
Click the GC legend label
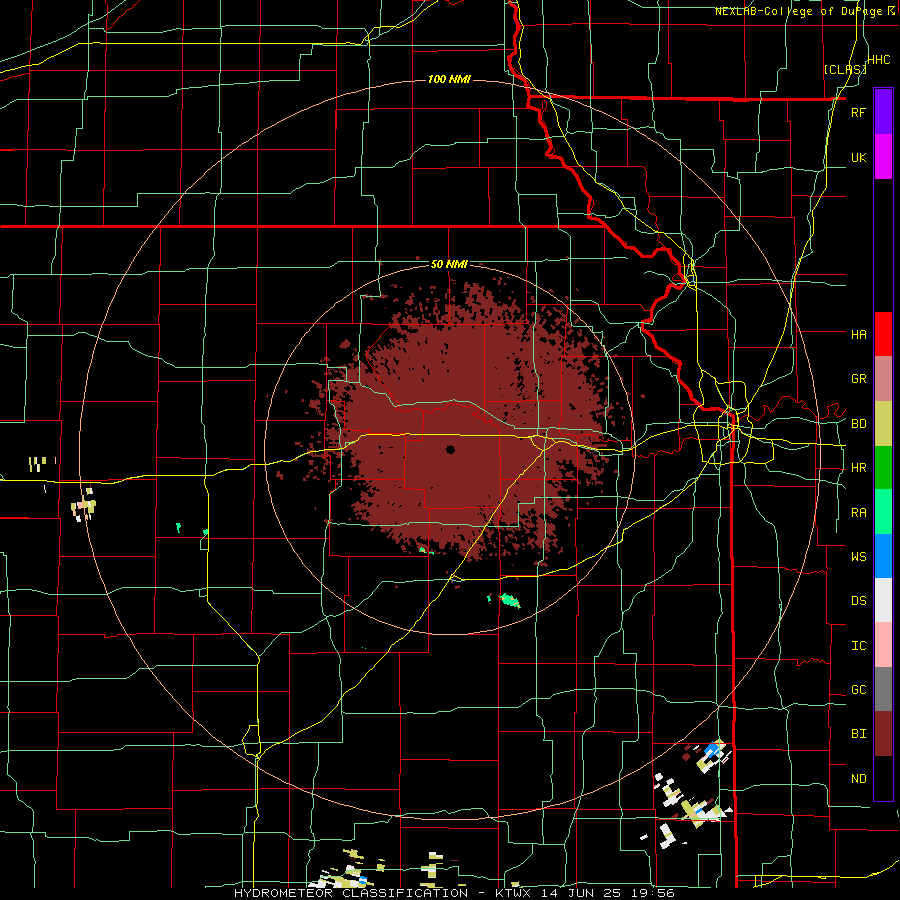coord(858,690)
